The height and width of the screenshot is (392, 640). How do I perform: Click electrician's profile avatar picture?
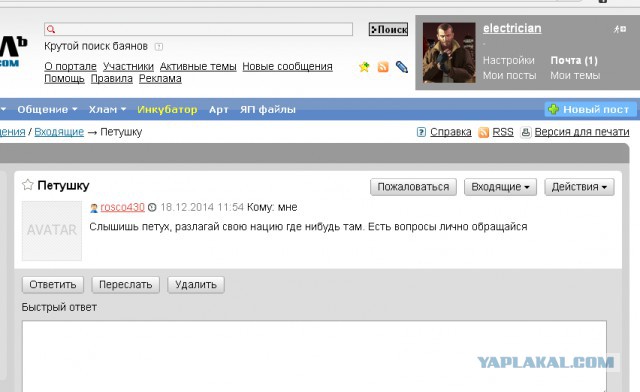pos(449,53)
